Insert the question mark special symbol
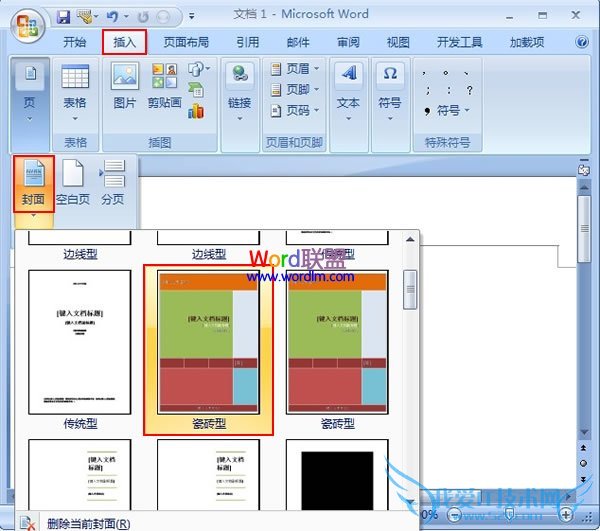The height and width of the screenshot is (531, 600). click(x=469, y=91)
